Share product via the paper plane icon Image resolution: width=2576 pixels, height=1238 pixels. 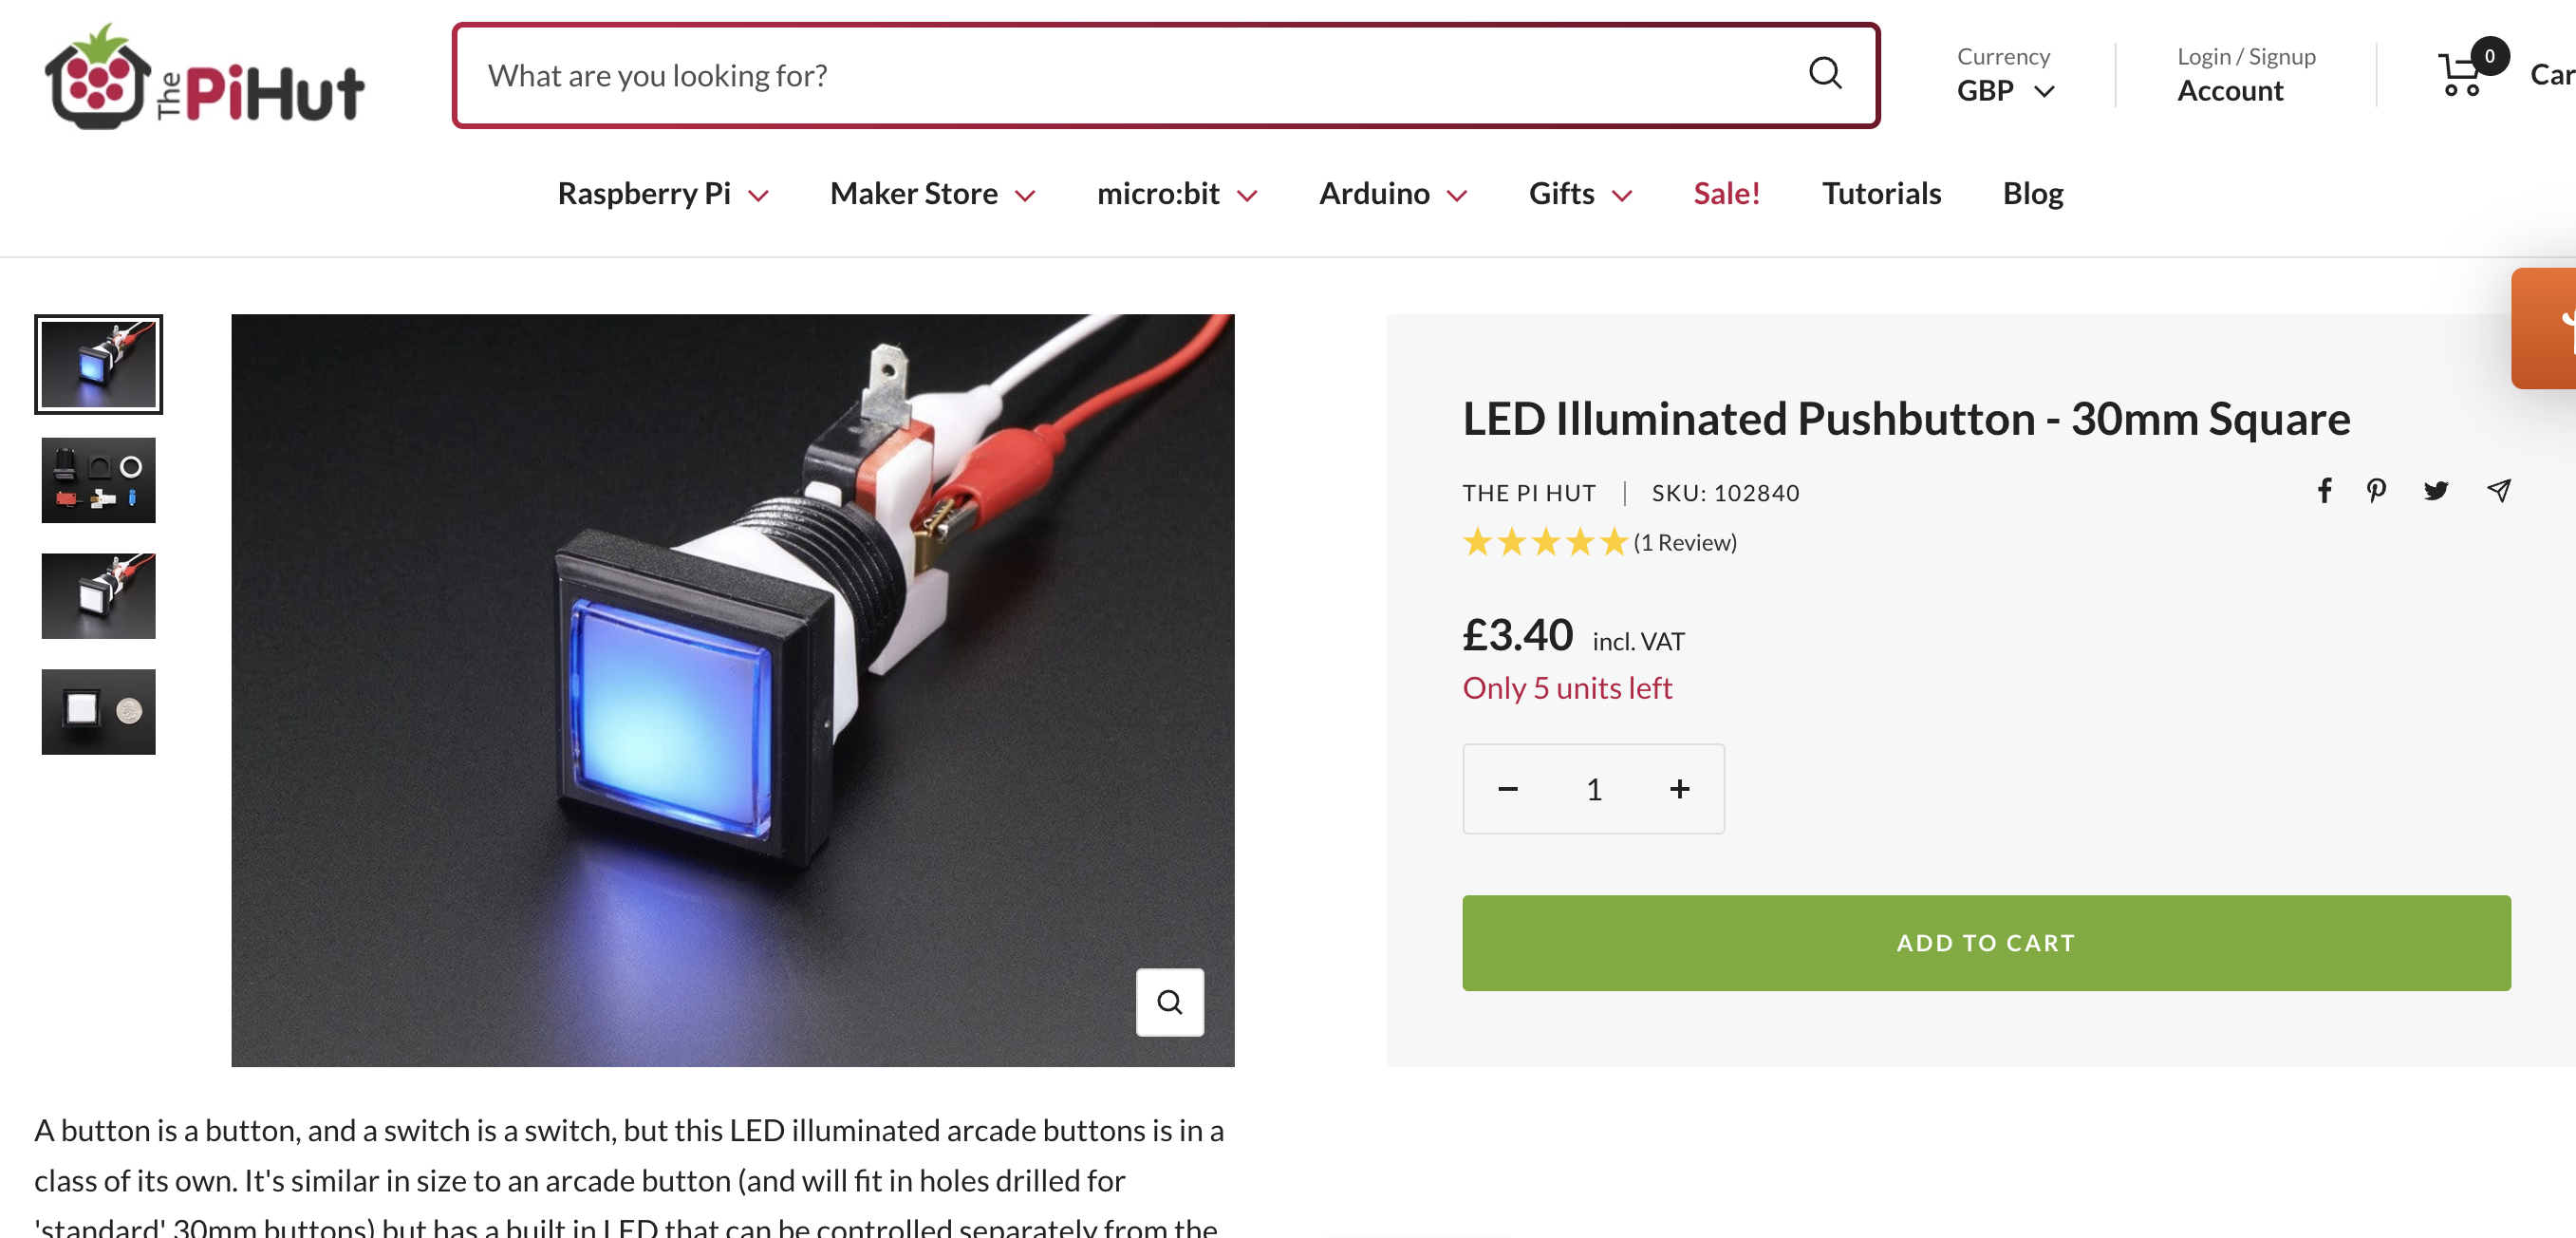(x=2498, y=491)
